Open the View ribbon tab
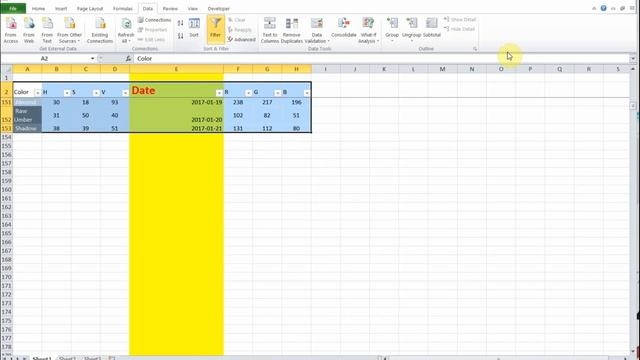 pyautogui.click(x=193, y=9)
